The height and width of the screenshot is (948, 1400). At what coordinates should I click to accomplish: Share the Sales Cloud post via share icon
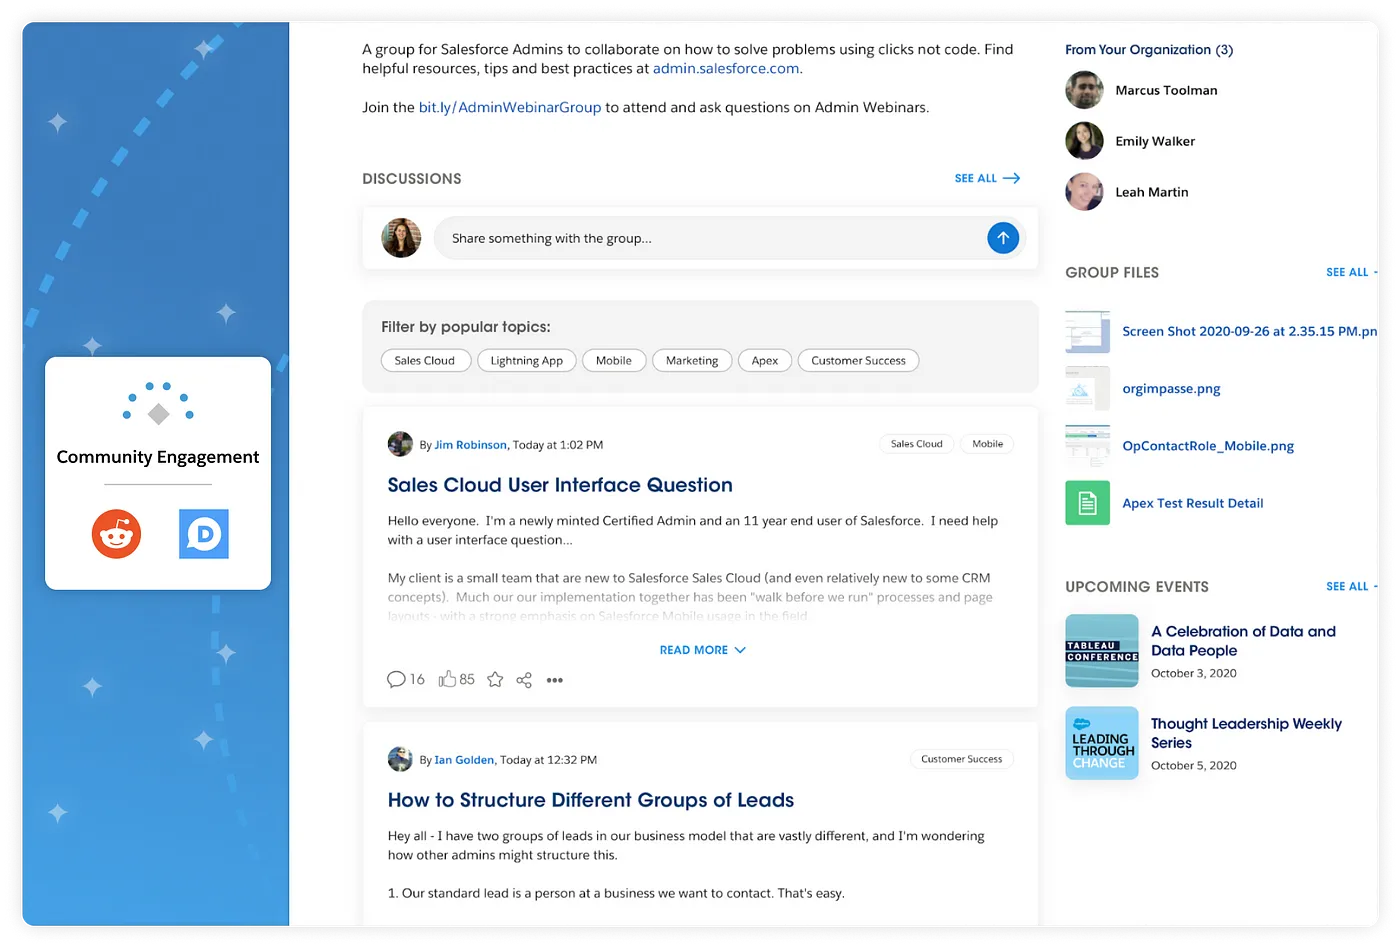click(524, 680)
